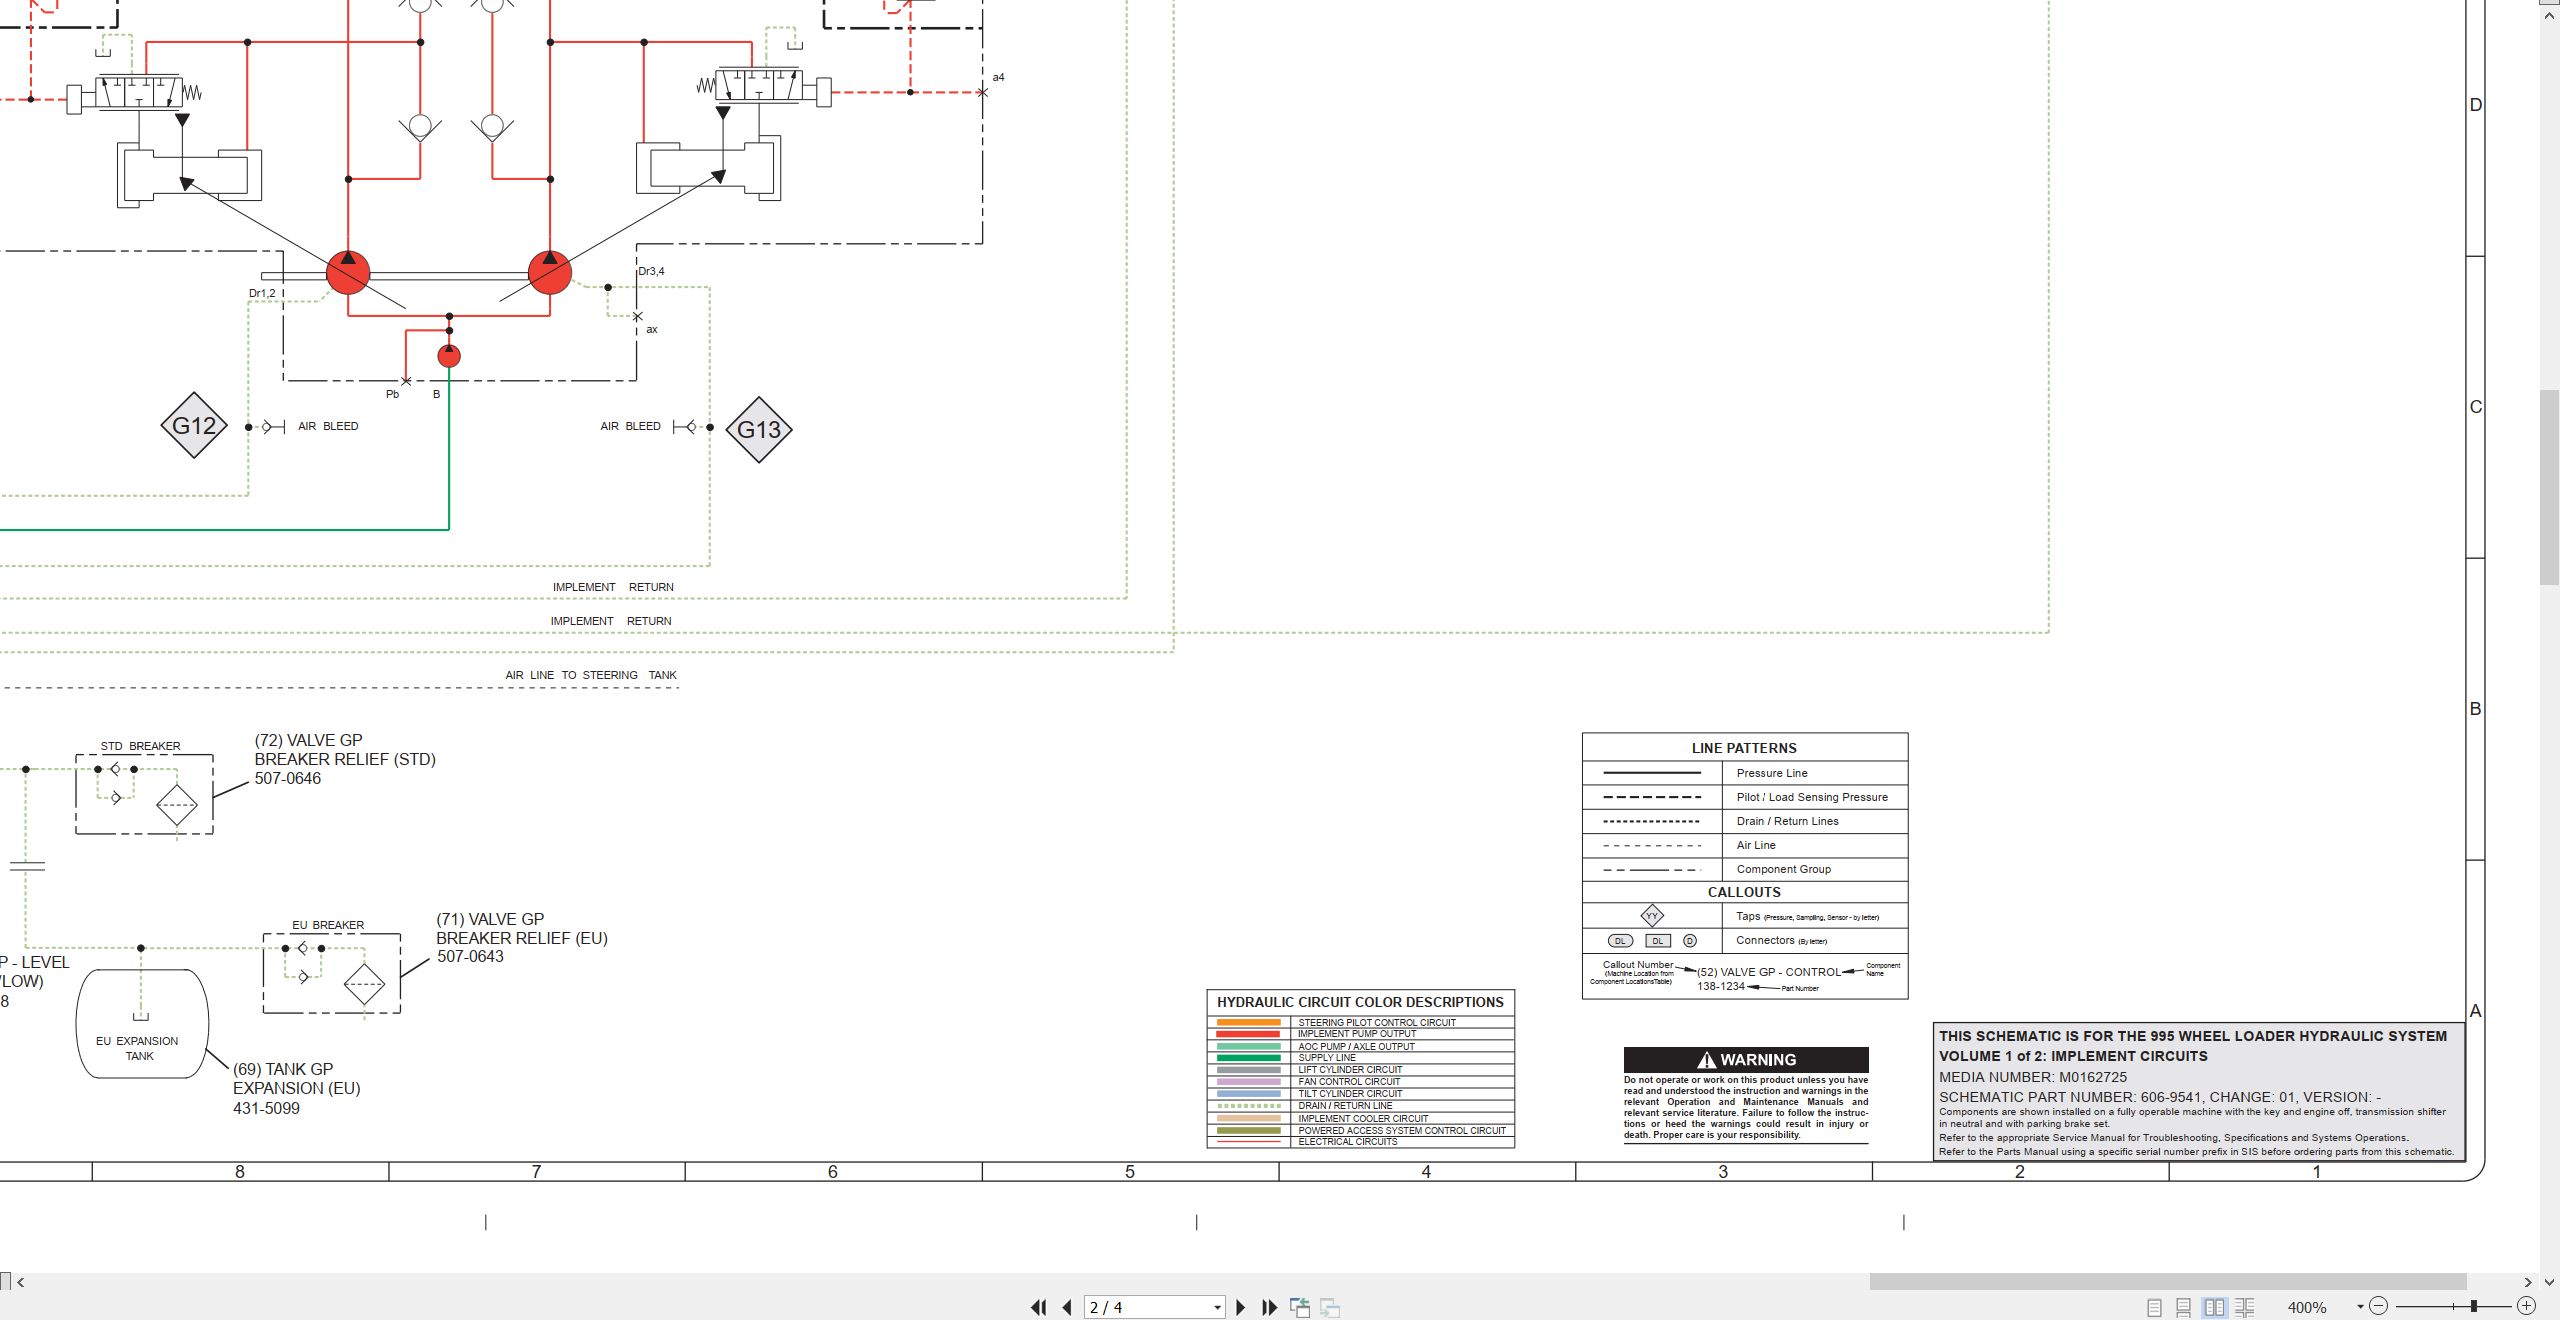Click the horizontal scrollbar right arrow

point(2527,1282)
